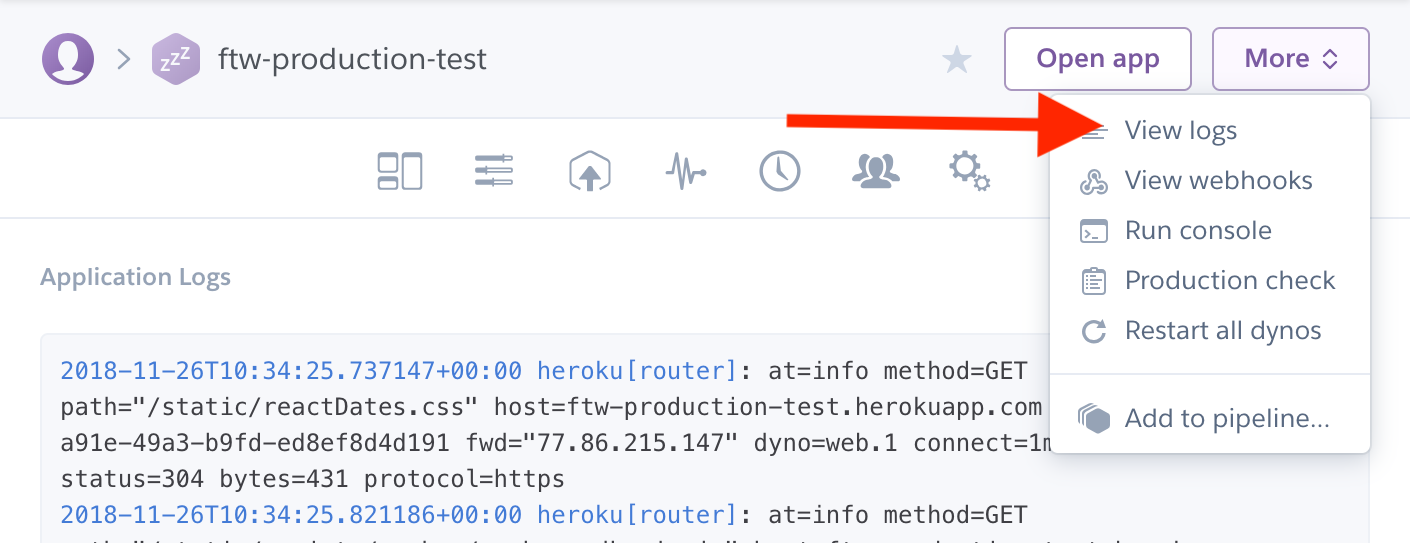Screen dimensions: 1410x543
Task: Click the ftw-production-test app name
Action: [352, 59]
